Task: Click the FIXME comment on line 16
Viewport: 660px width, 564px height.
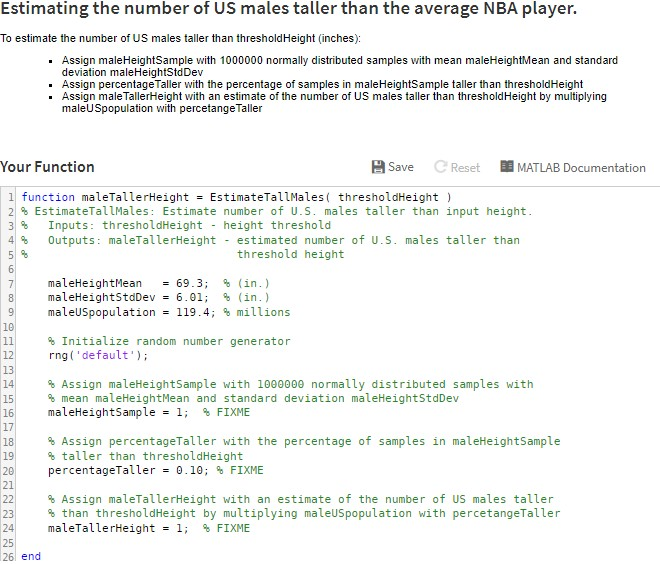Action: 226,412
